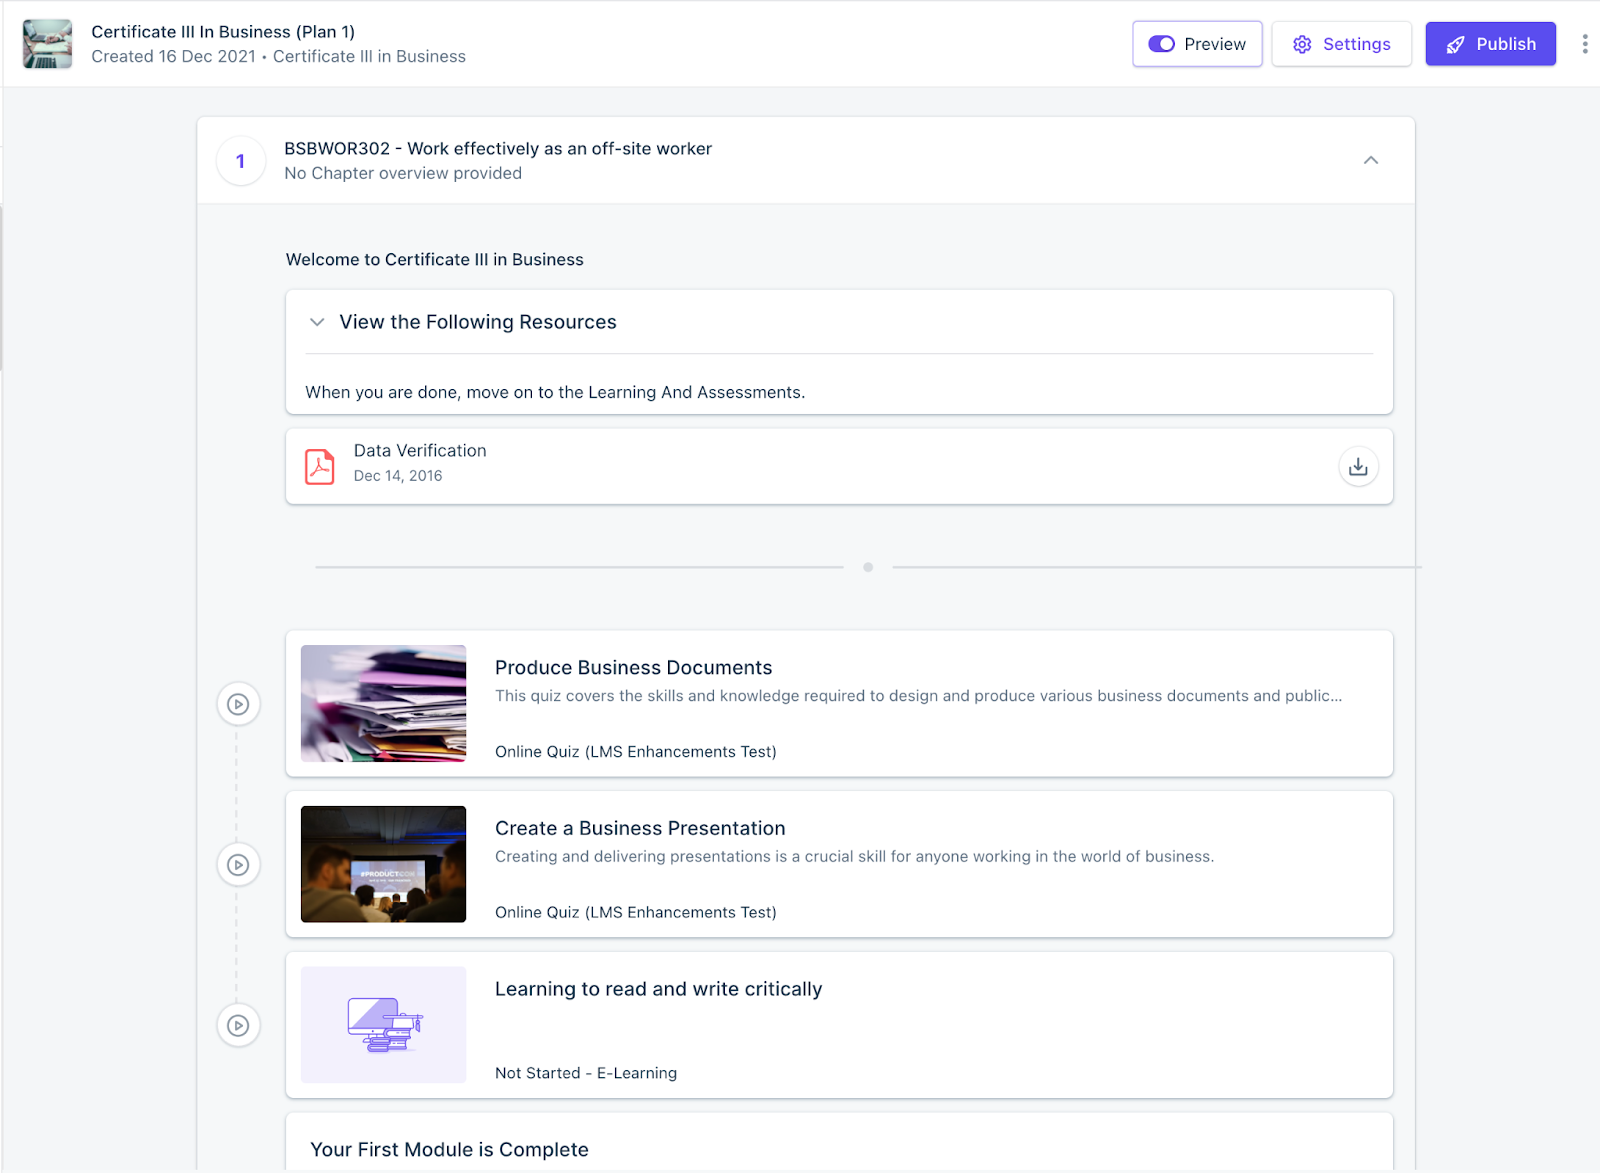The image size is (1600, 1173).
Task: Click the e-learning monitor illustration icon
Action: coord(383,1024)
